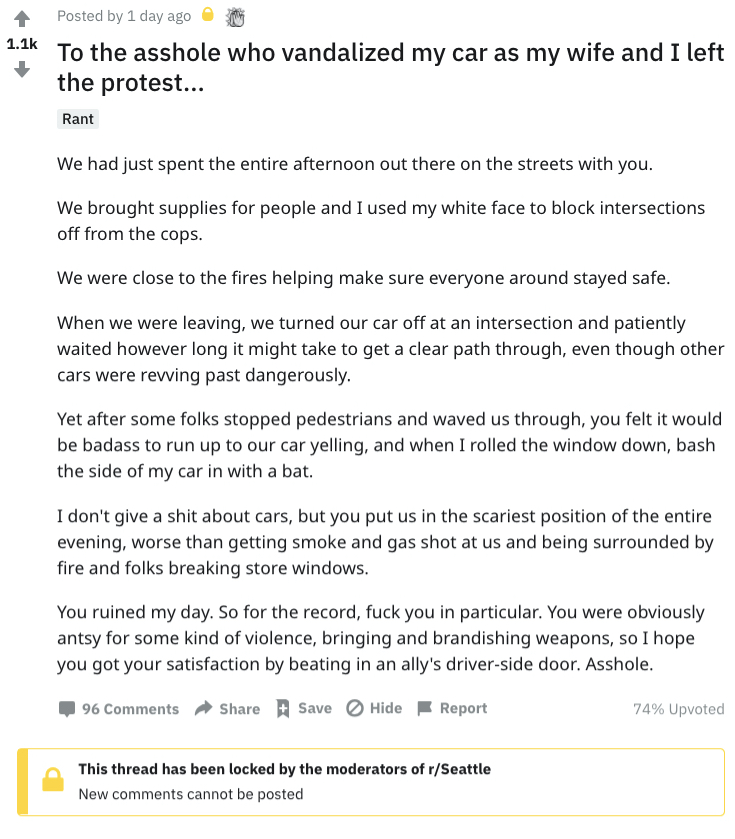Click the Hide text button
The width and height of the screenshot is (735, 839).
386,708
